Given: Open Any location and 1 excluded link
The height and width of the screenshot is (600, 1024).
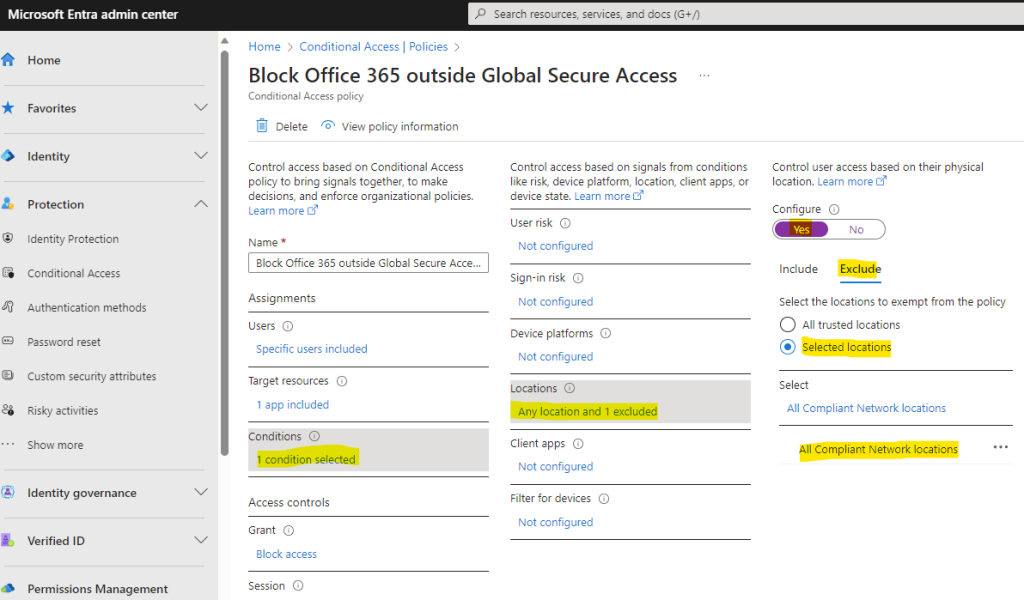Looking at the screenshot, I should tap(588, 411).
